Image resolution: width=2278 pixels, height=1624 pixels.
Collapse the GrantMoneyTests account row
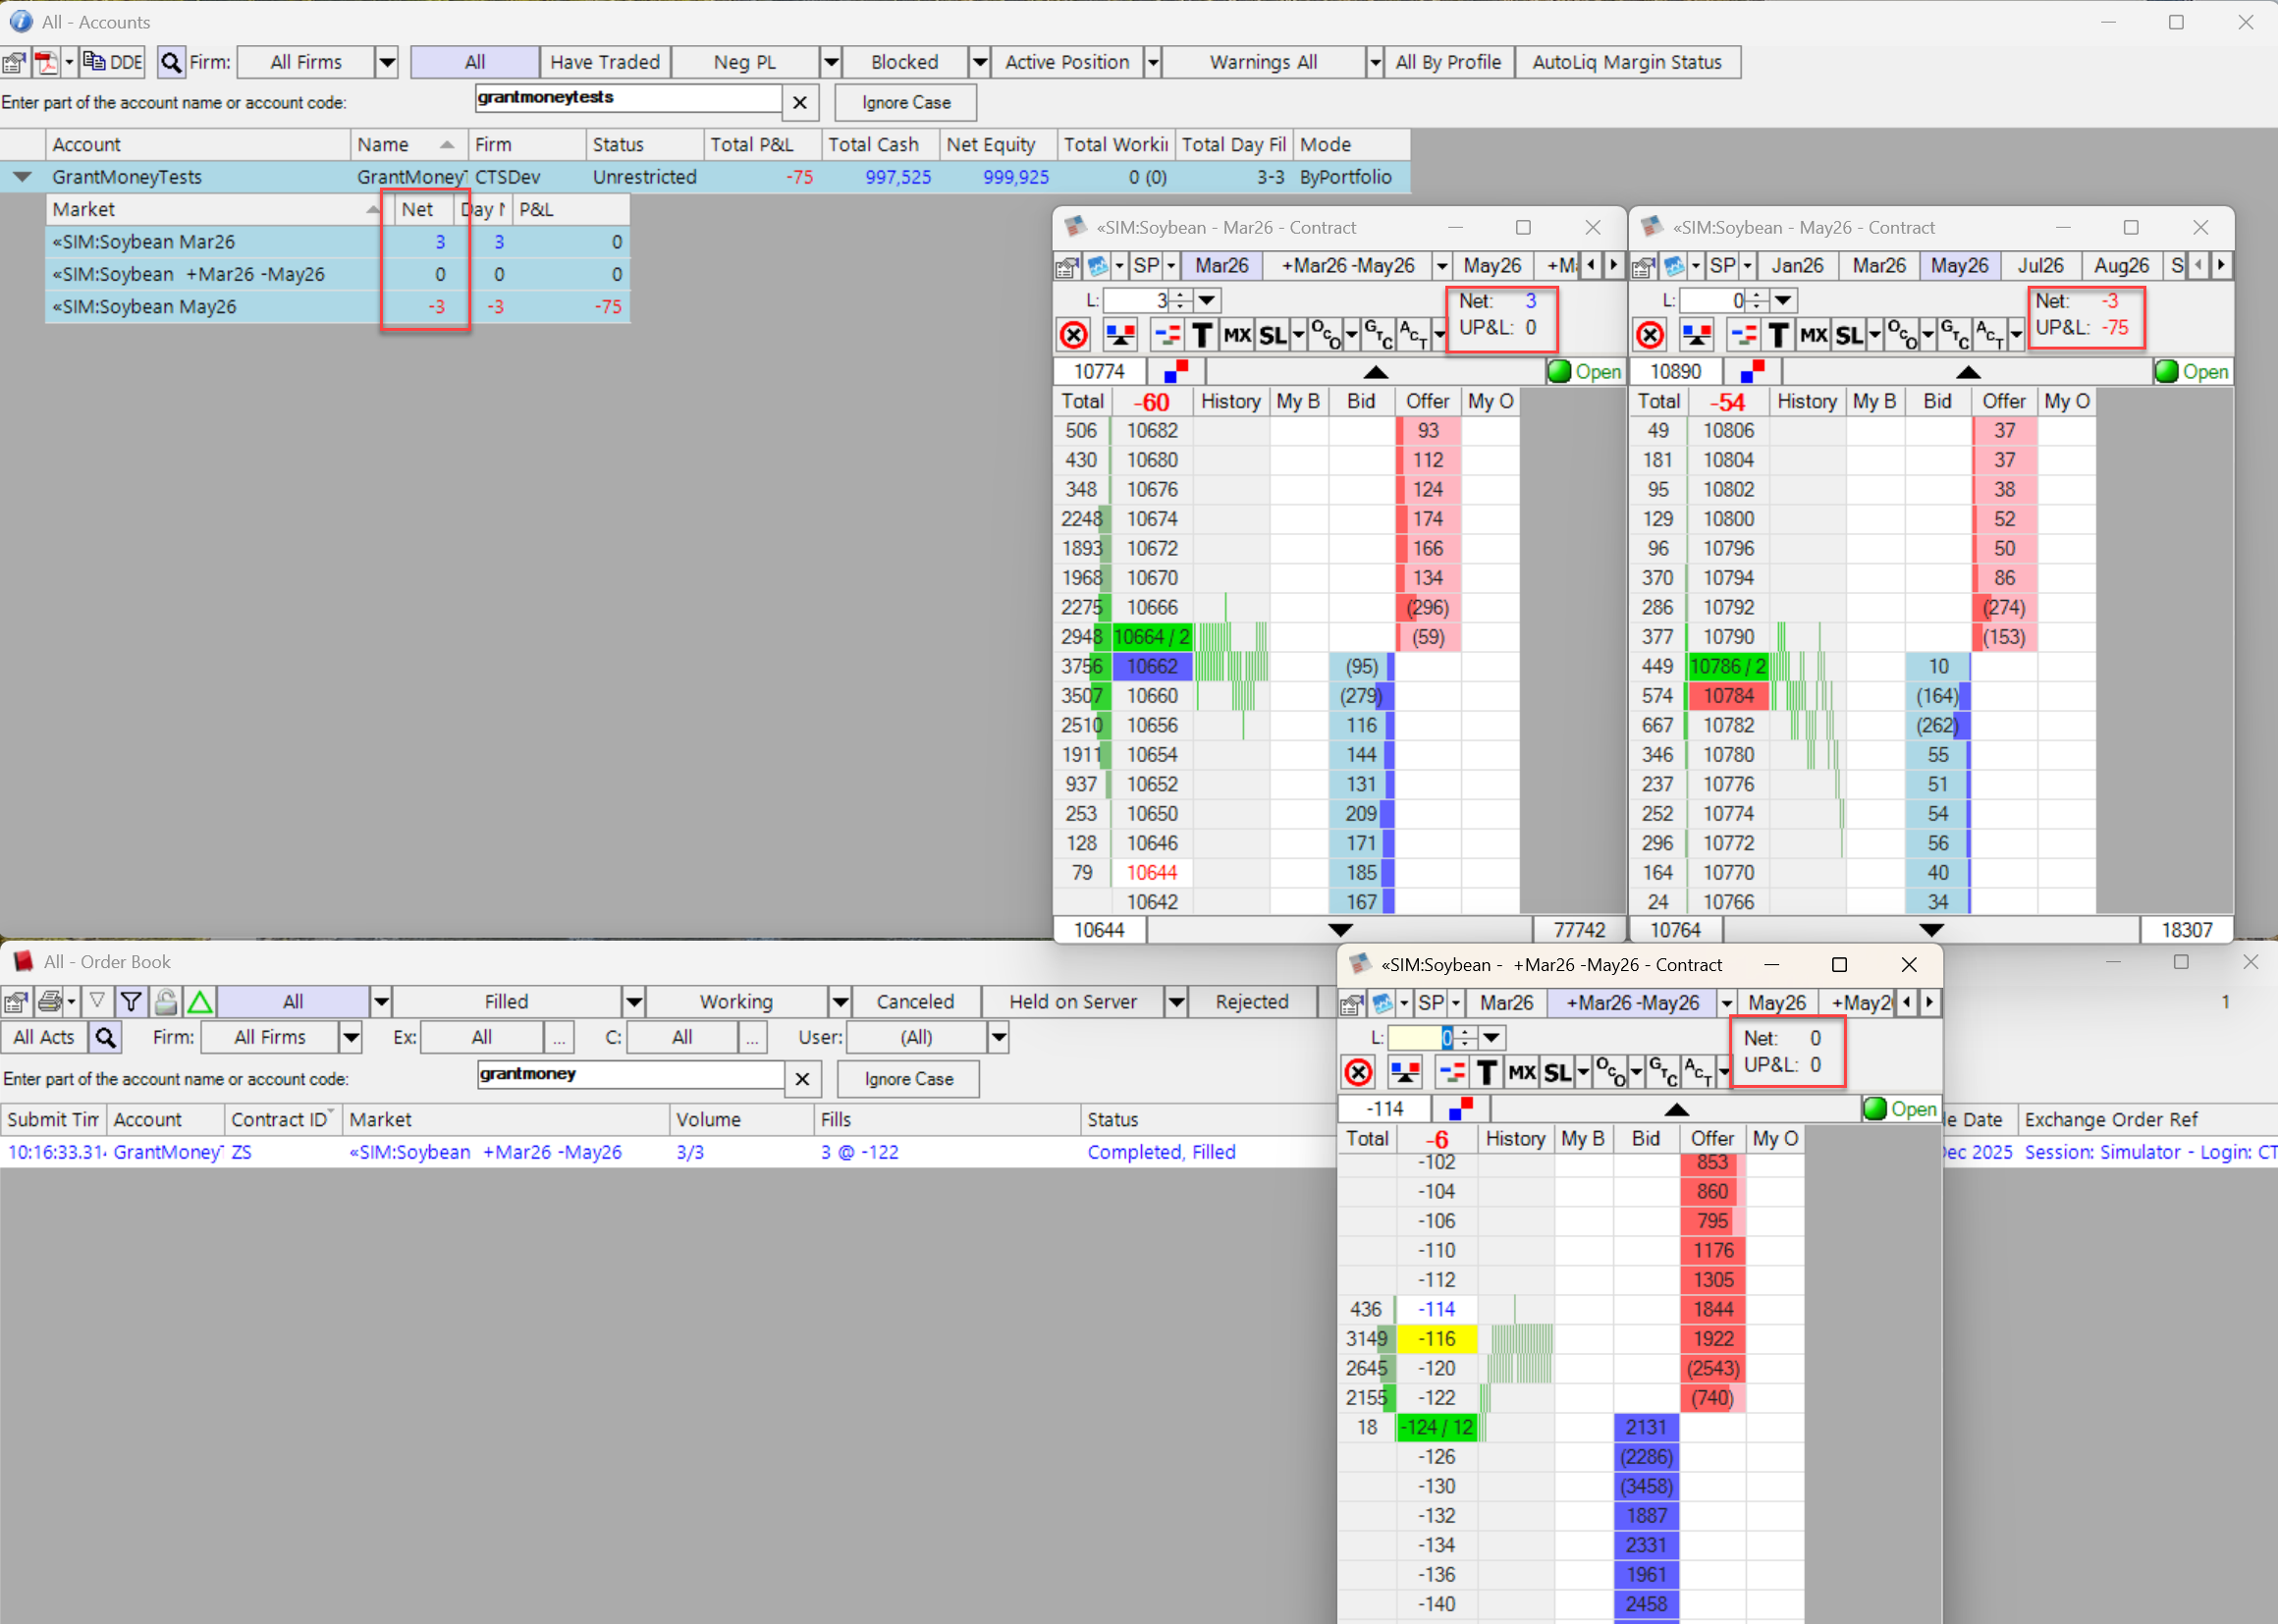[22, 177]
